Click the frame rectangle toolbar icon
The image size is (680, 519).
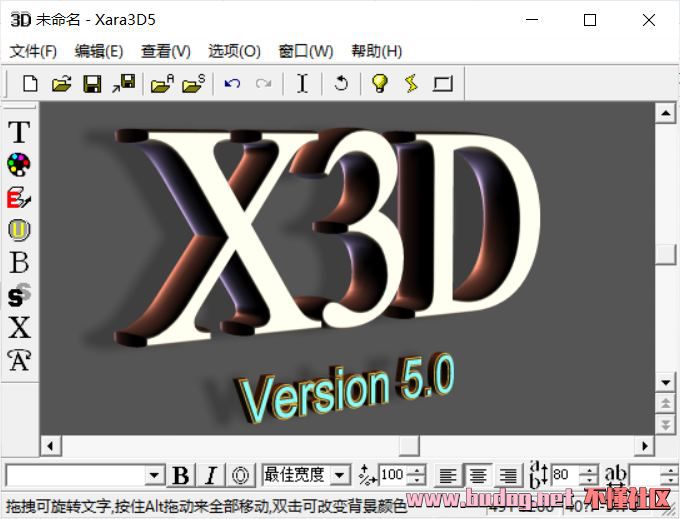click(x=443, y=83)
